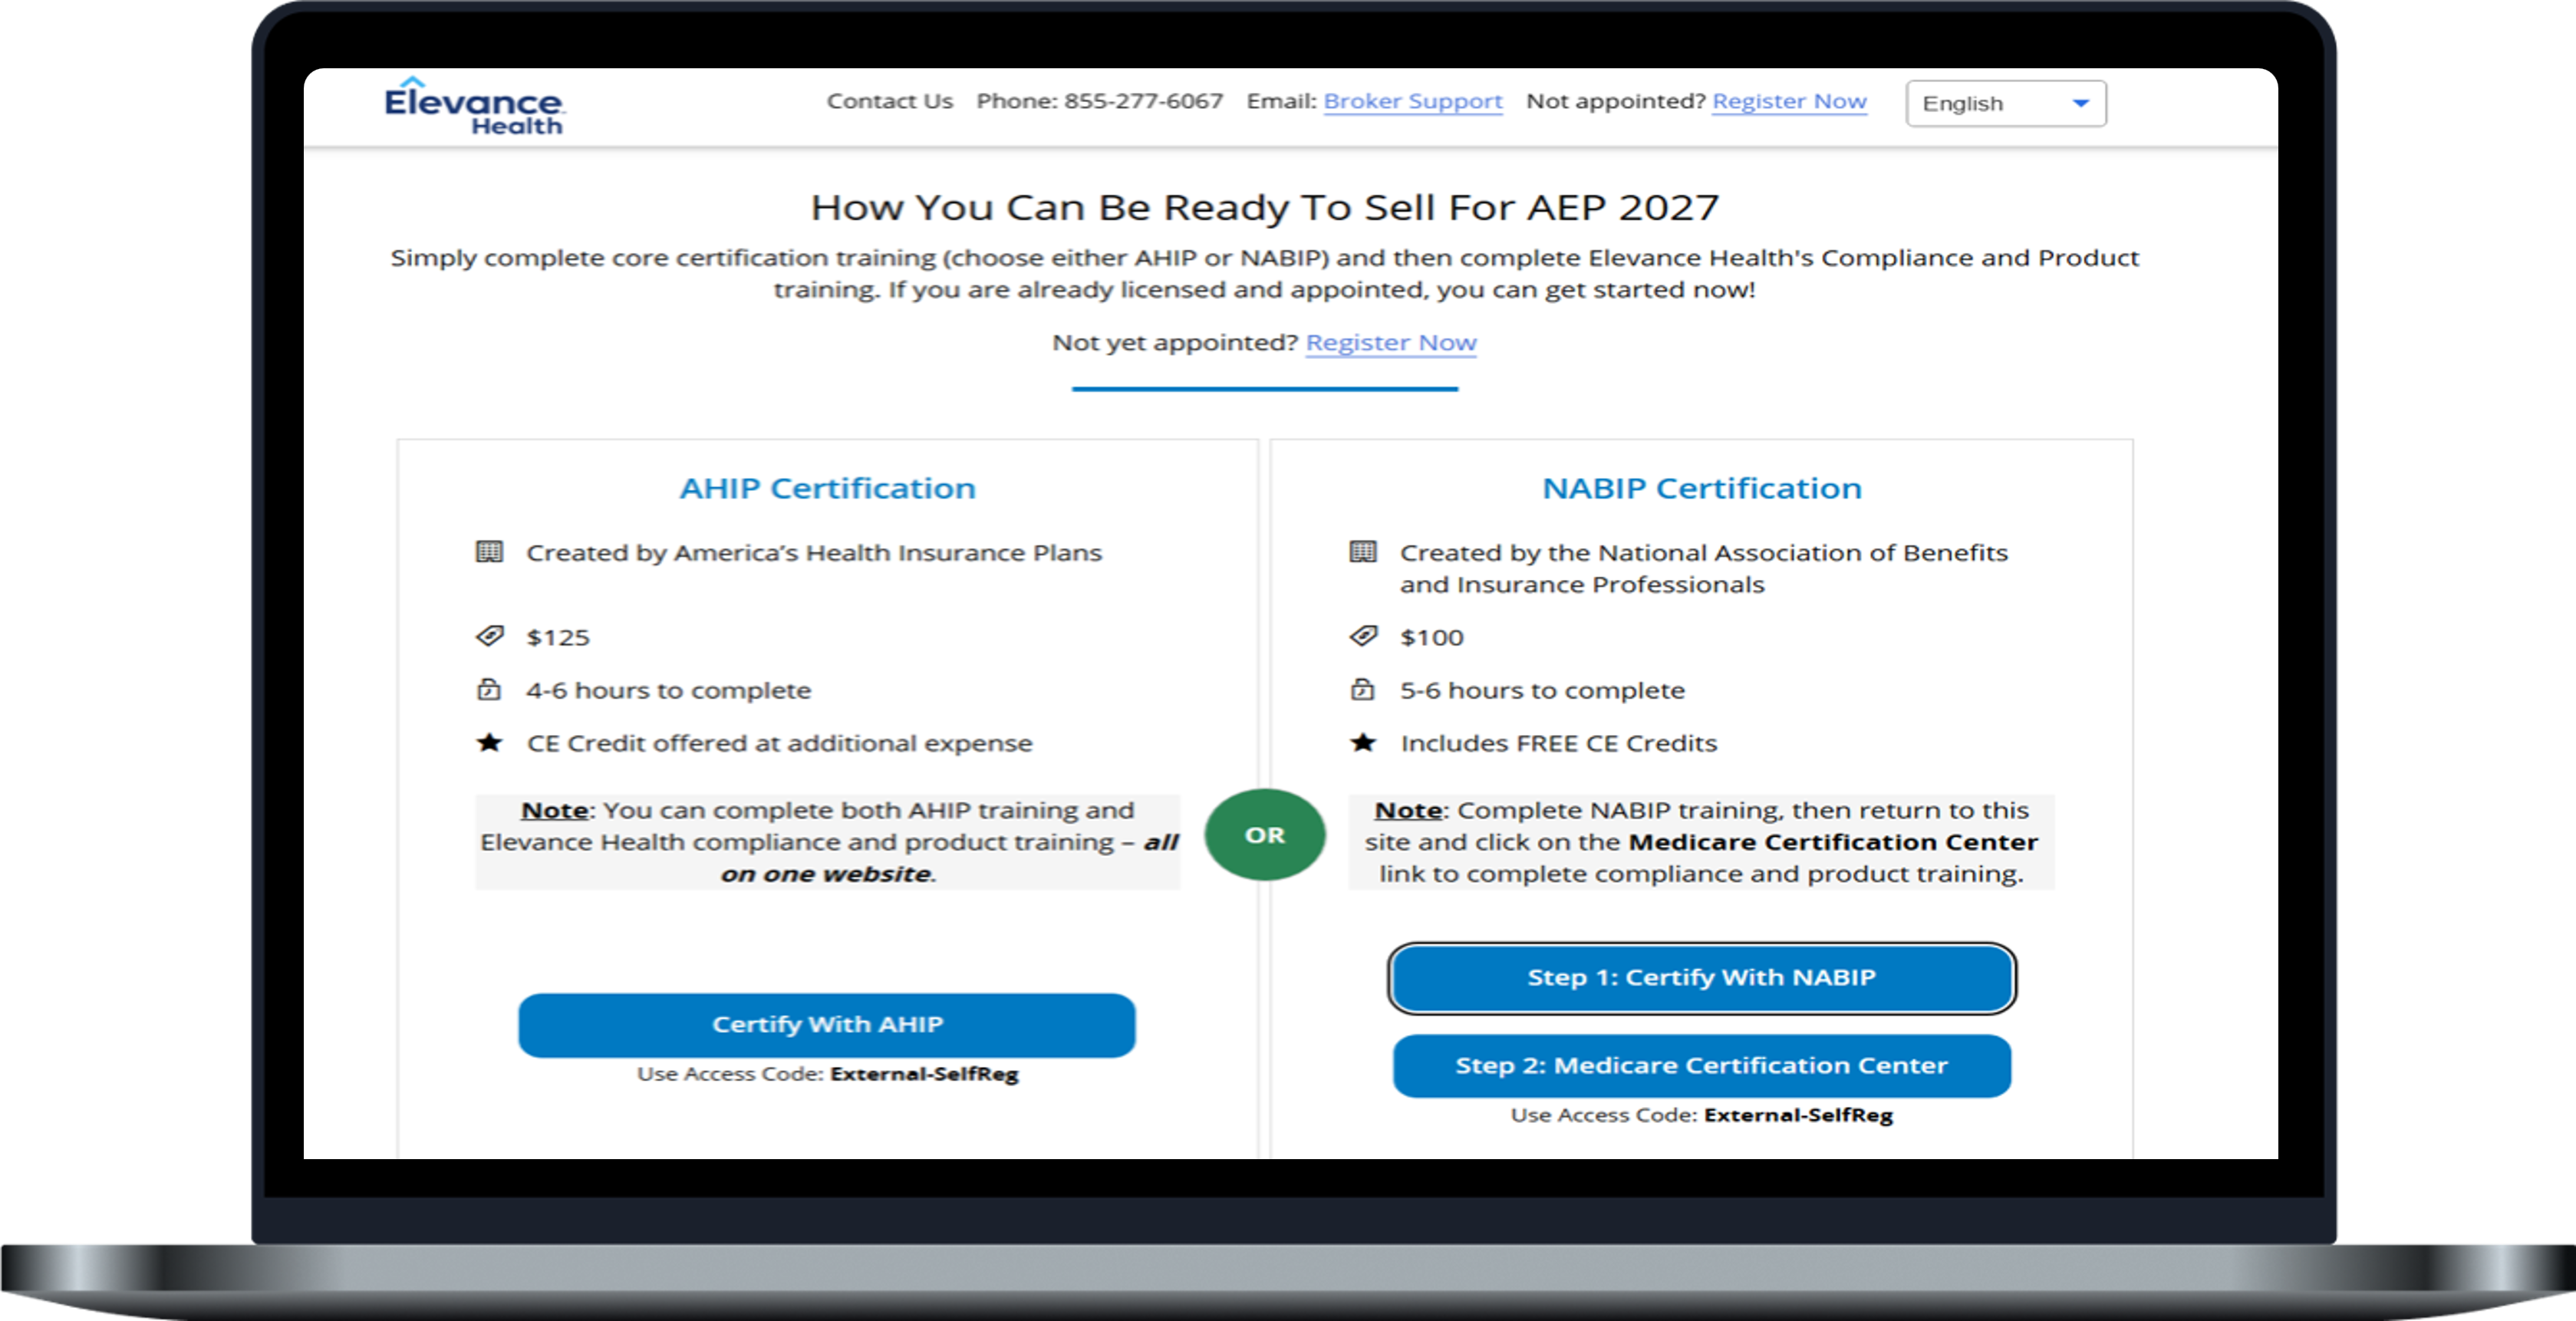Click the price tag icon beside $100
The image size is (2576, 1321).
click(1363, 636)
